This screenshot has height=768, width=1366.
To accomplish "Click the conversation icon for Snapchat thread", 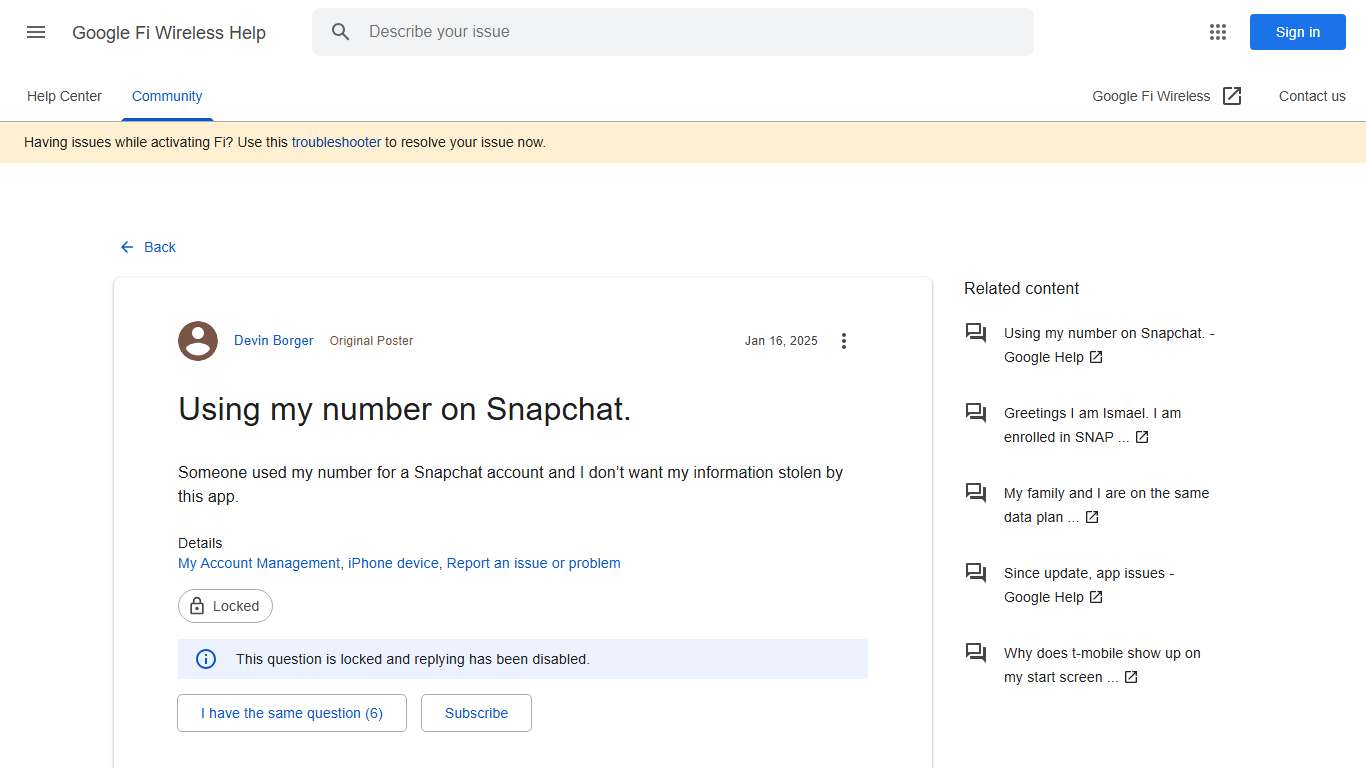I will click(975, 333).
